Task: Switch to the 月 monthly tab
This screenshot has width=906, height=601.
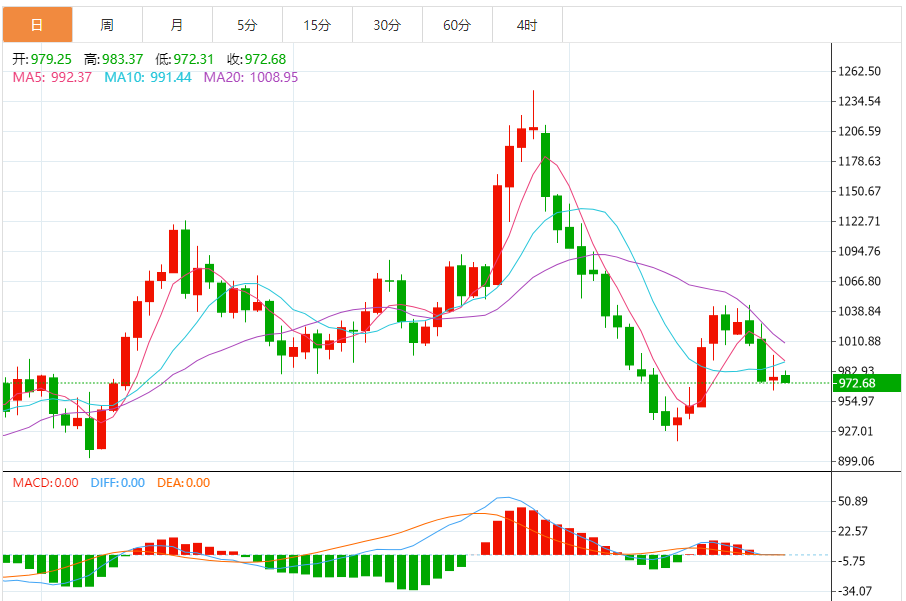Action: click(177, 25)
